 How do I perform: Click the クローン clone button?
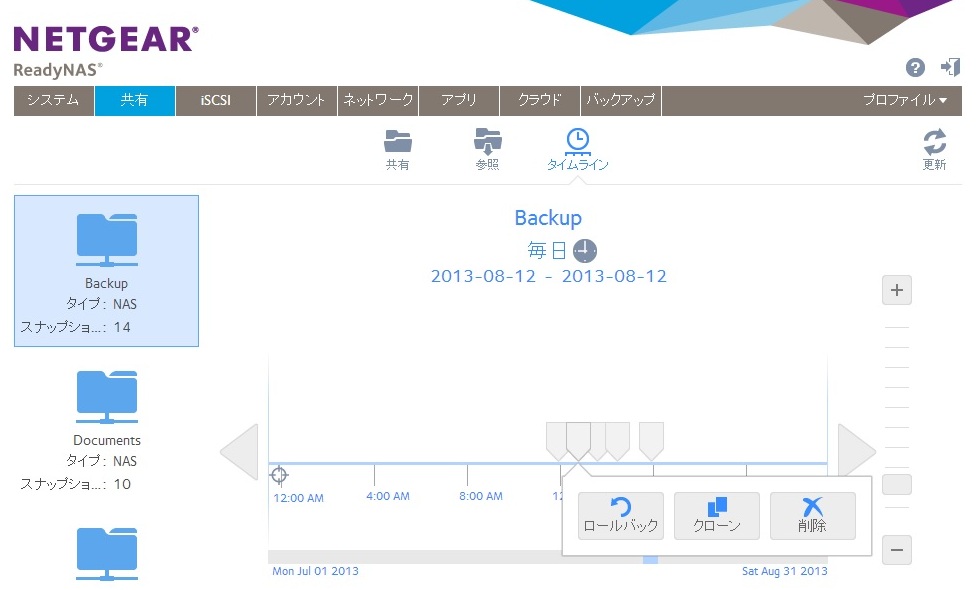pos(717,516)
